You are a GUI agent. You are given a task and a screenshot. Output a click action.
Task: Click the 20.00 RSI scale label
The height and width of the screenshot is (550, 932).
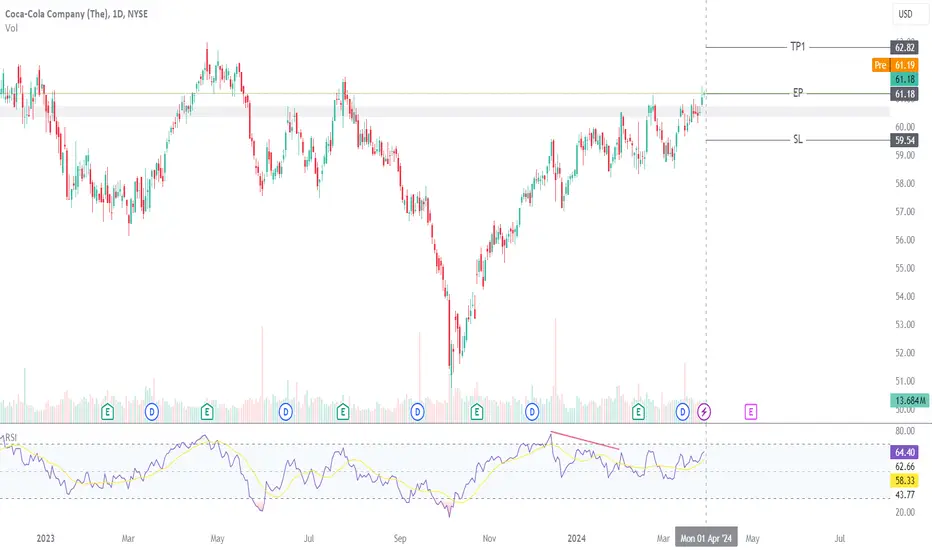pos(905,512)
